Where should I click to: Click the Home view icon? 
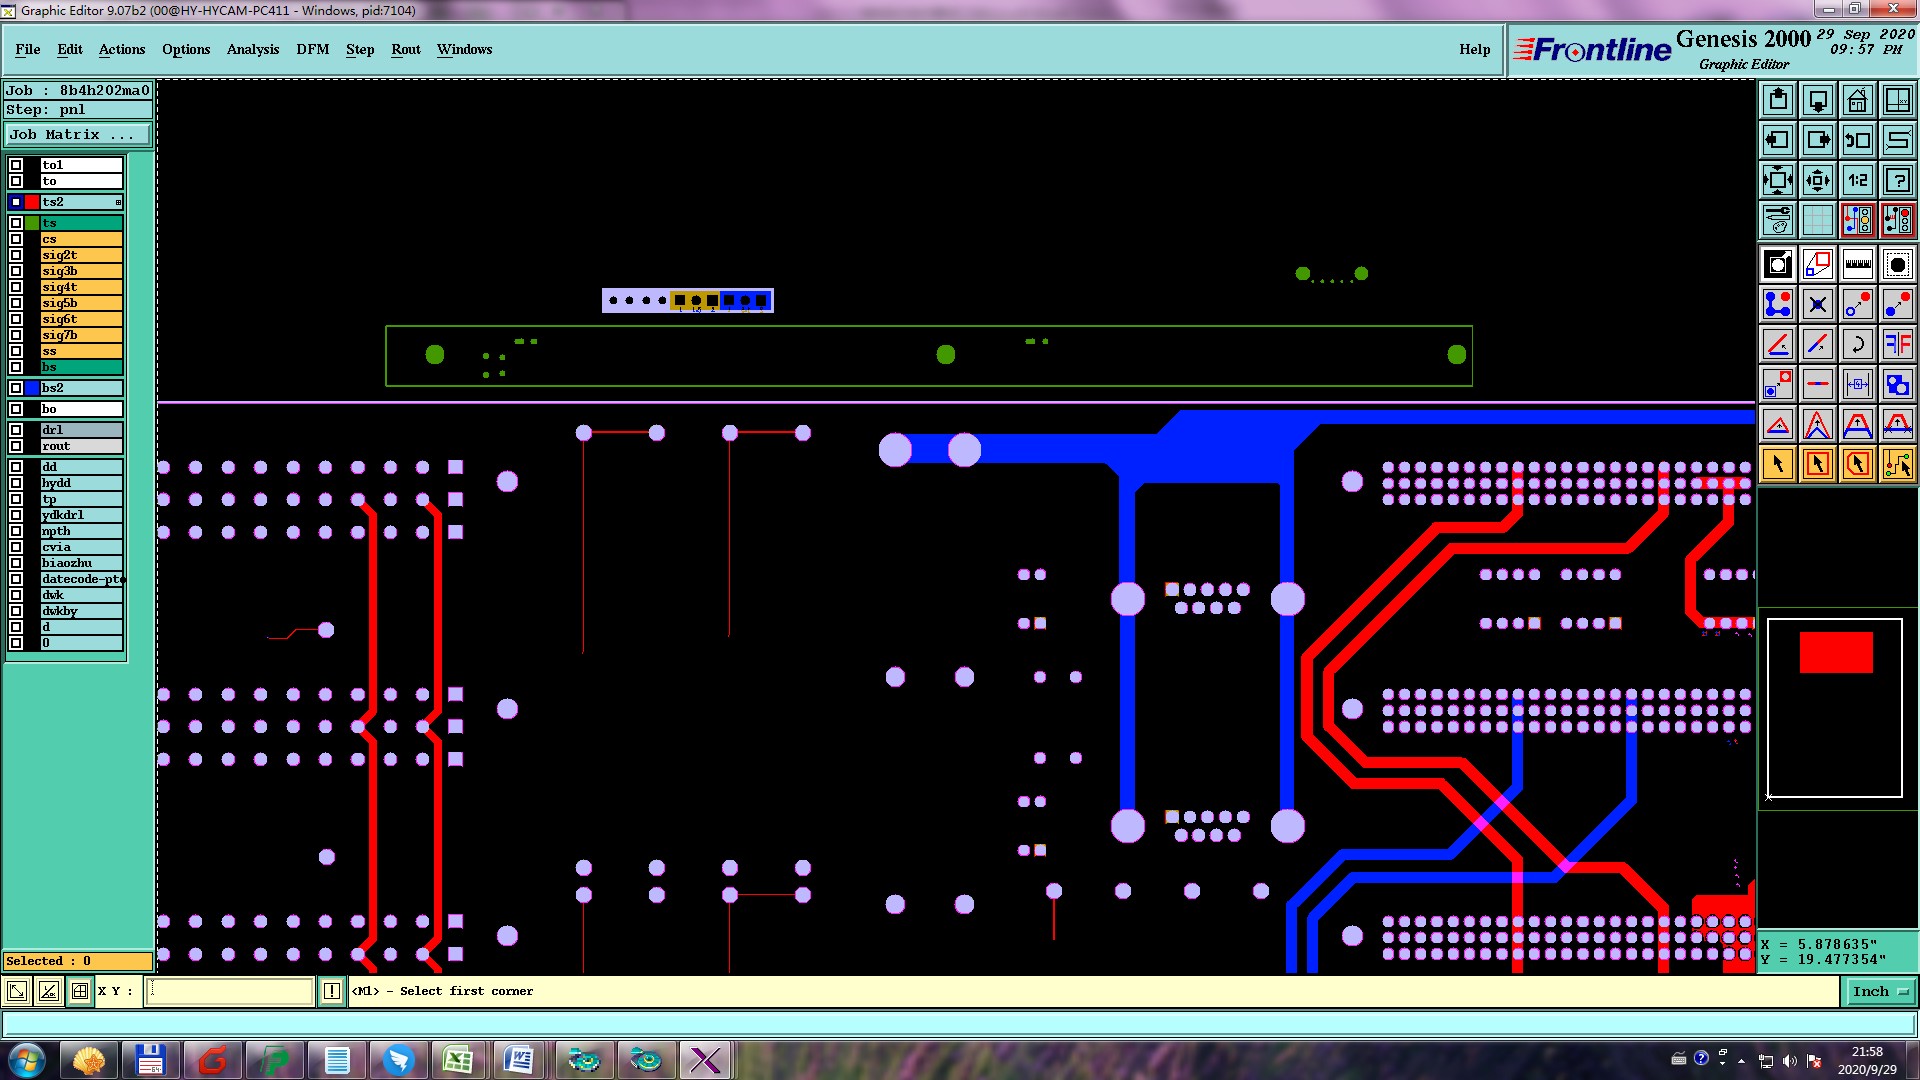click(1857, 100)
